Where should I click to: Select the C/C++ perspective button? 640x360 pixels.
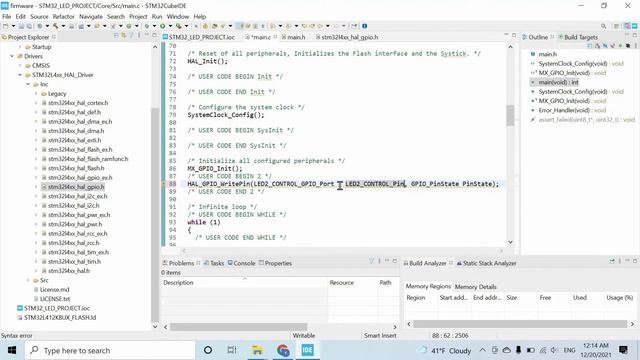click(627, 26)
